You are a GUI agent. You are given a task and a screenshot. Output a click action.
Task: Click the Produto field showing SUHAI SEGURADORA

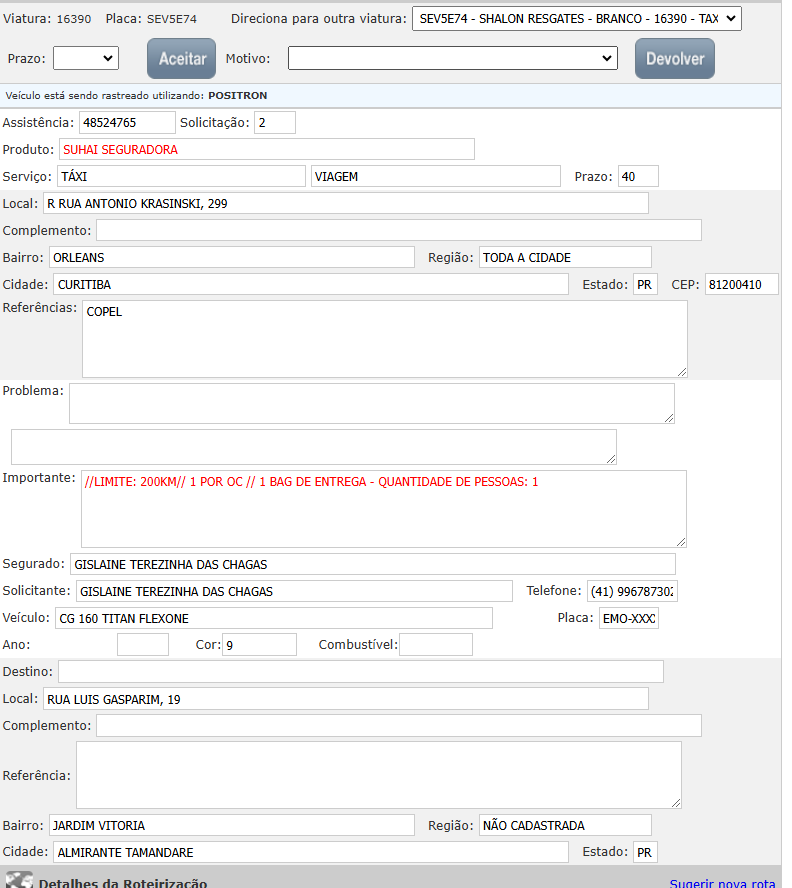266,150
